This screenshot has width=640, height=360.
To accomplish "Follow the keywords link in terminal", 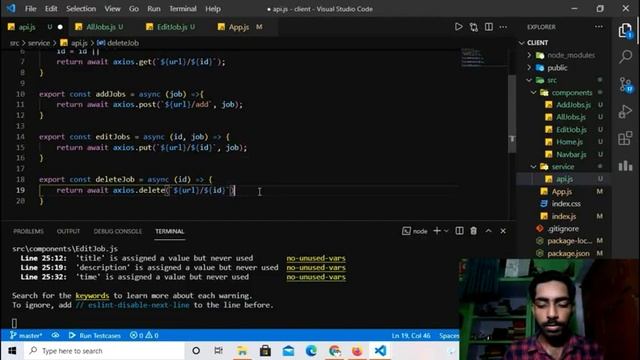I will (x=92, y=296).
